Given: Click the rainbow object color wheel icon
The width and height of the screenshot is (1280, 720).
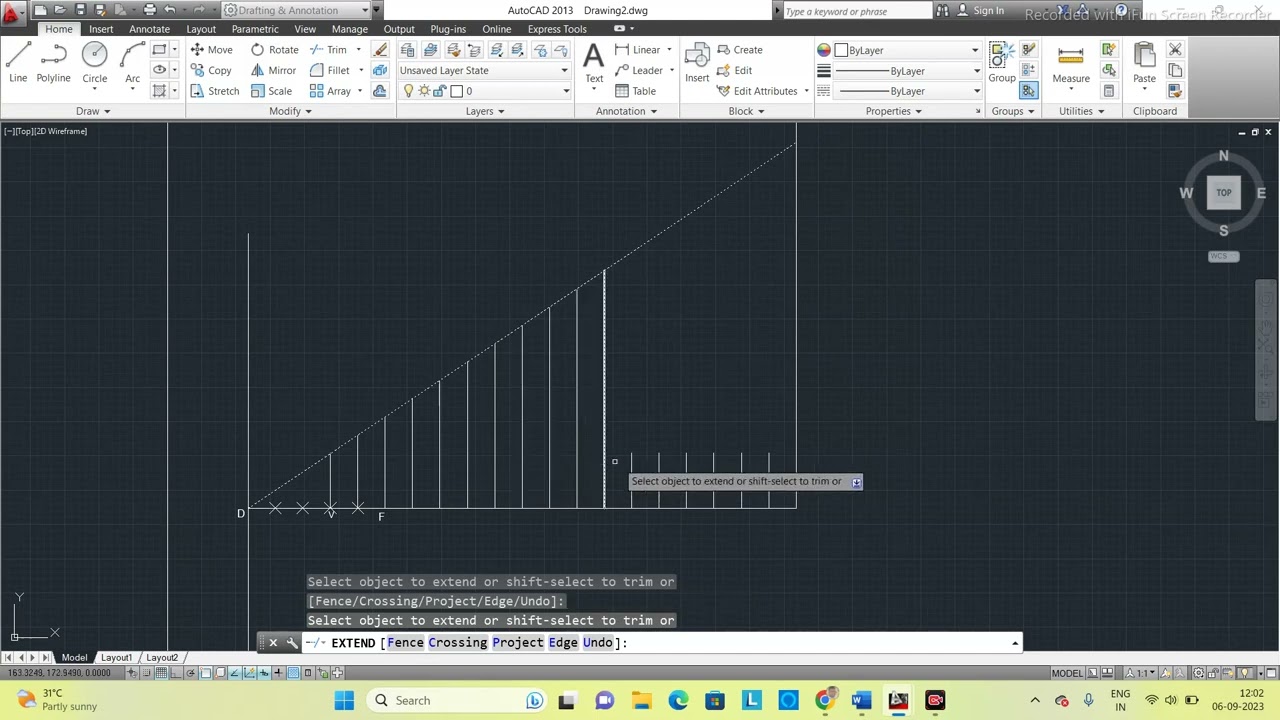Looking at the screenshot, I should tap(824, 50).
